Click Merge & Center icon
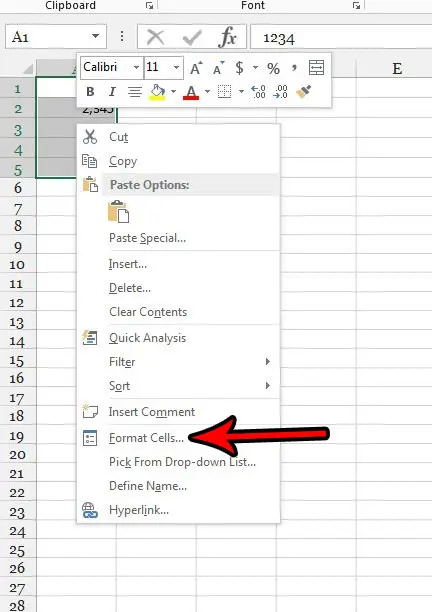This screenshot has height=612, width=432. [x=316, y=68]
